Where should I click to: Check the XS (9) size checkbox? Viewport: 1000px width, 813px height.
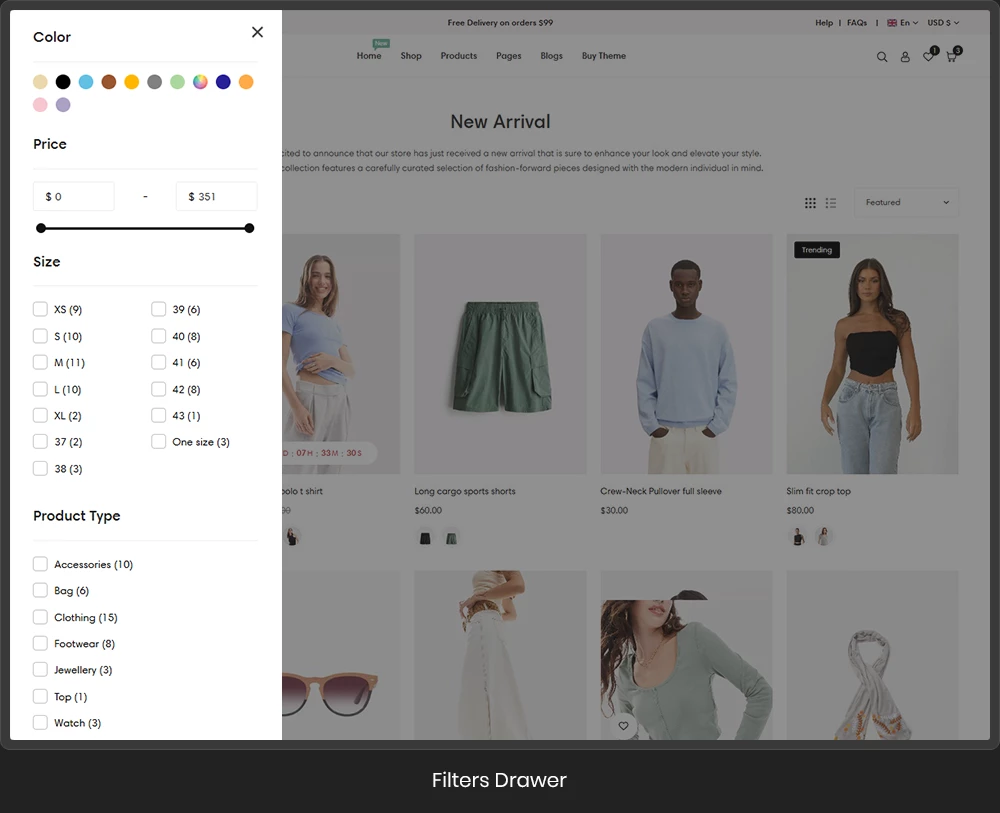pos(41,309)
